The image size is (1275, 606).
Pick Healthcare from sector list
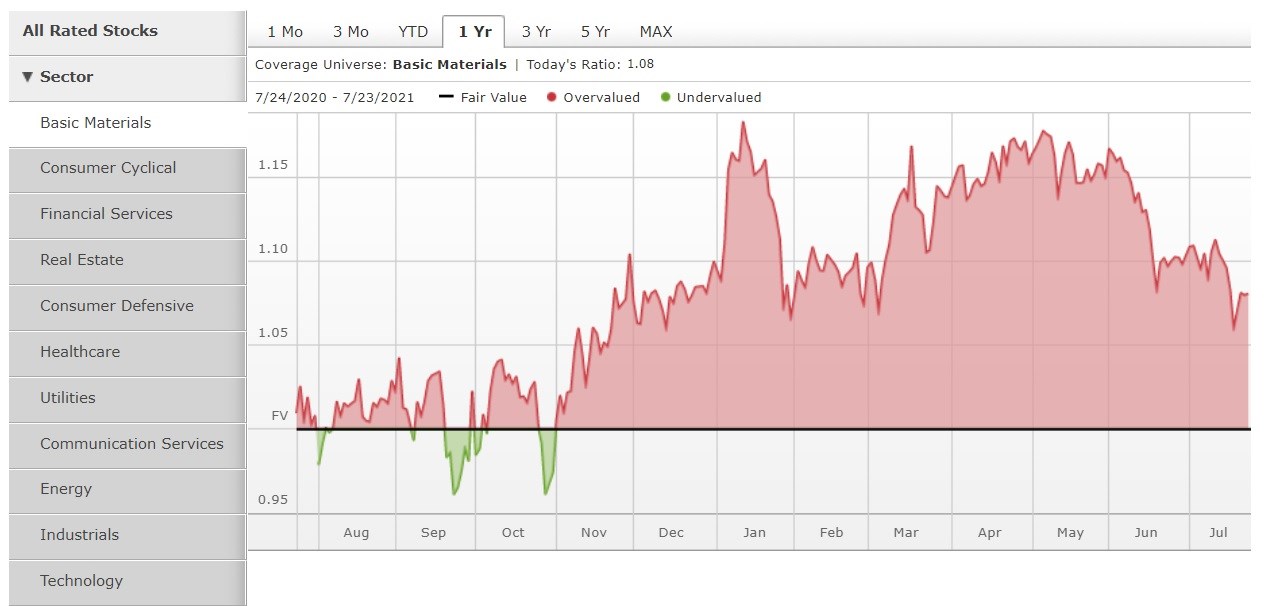pyautogui.click(x=80, y=352)
